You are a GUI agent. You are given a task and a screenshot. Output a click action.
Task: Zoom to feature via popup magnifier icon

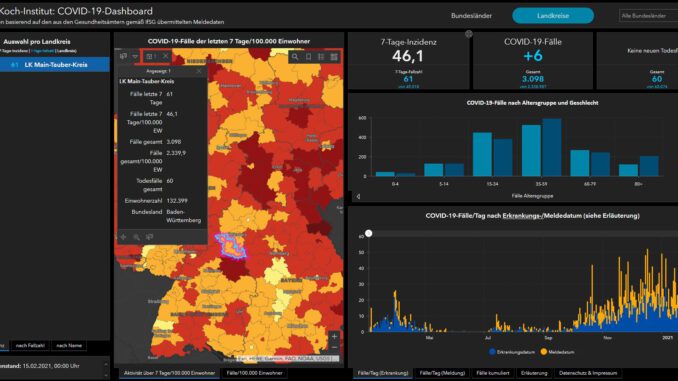[x=137, y=237]
